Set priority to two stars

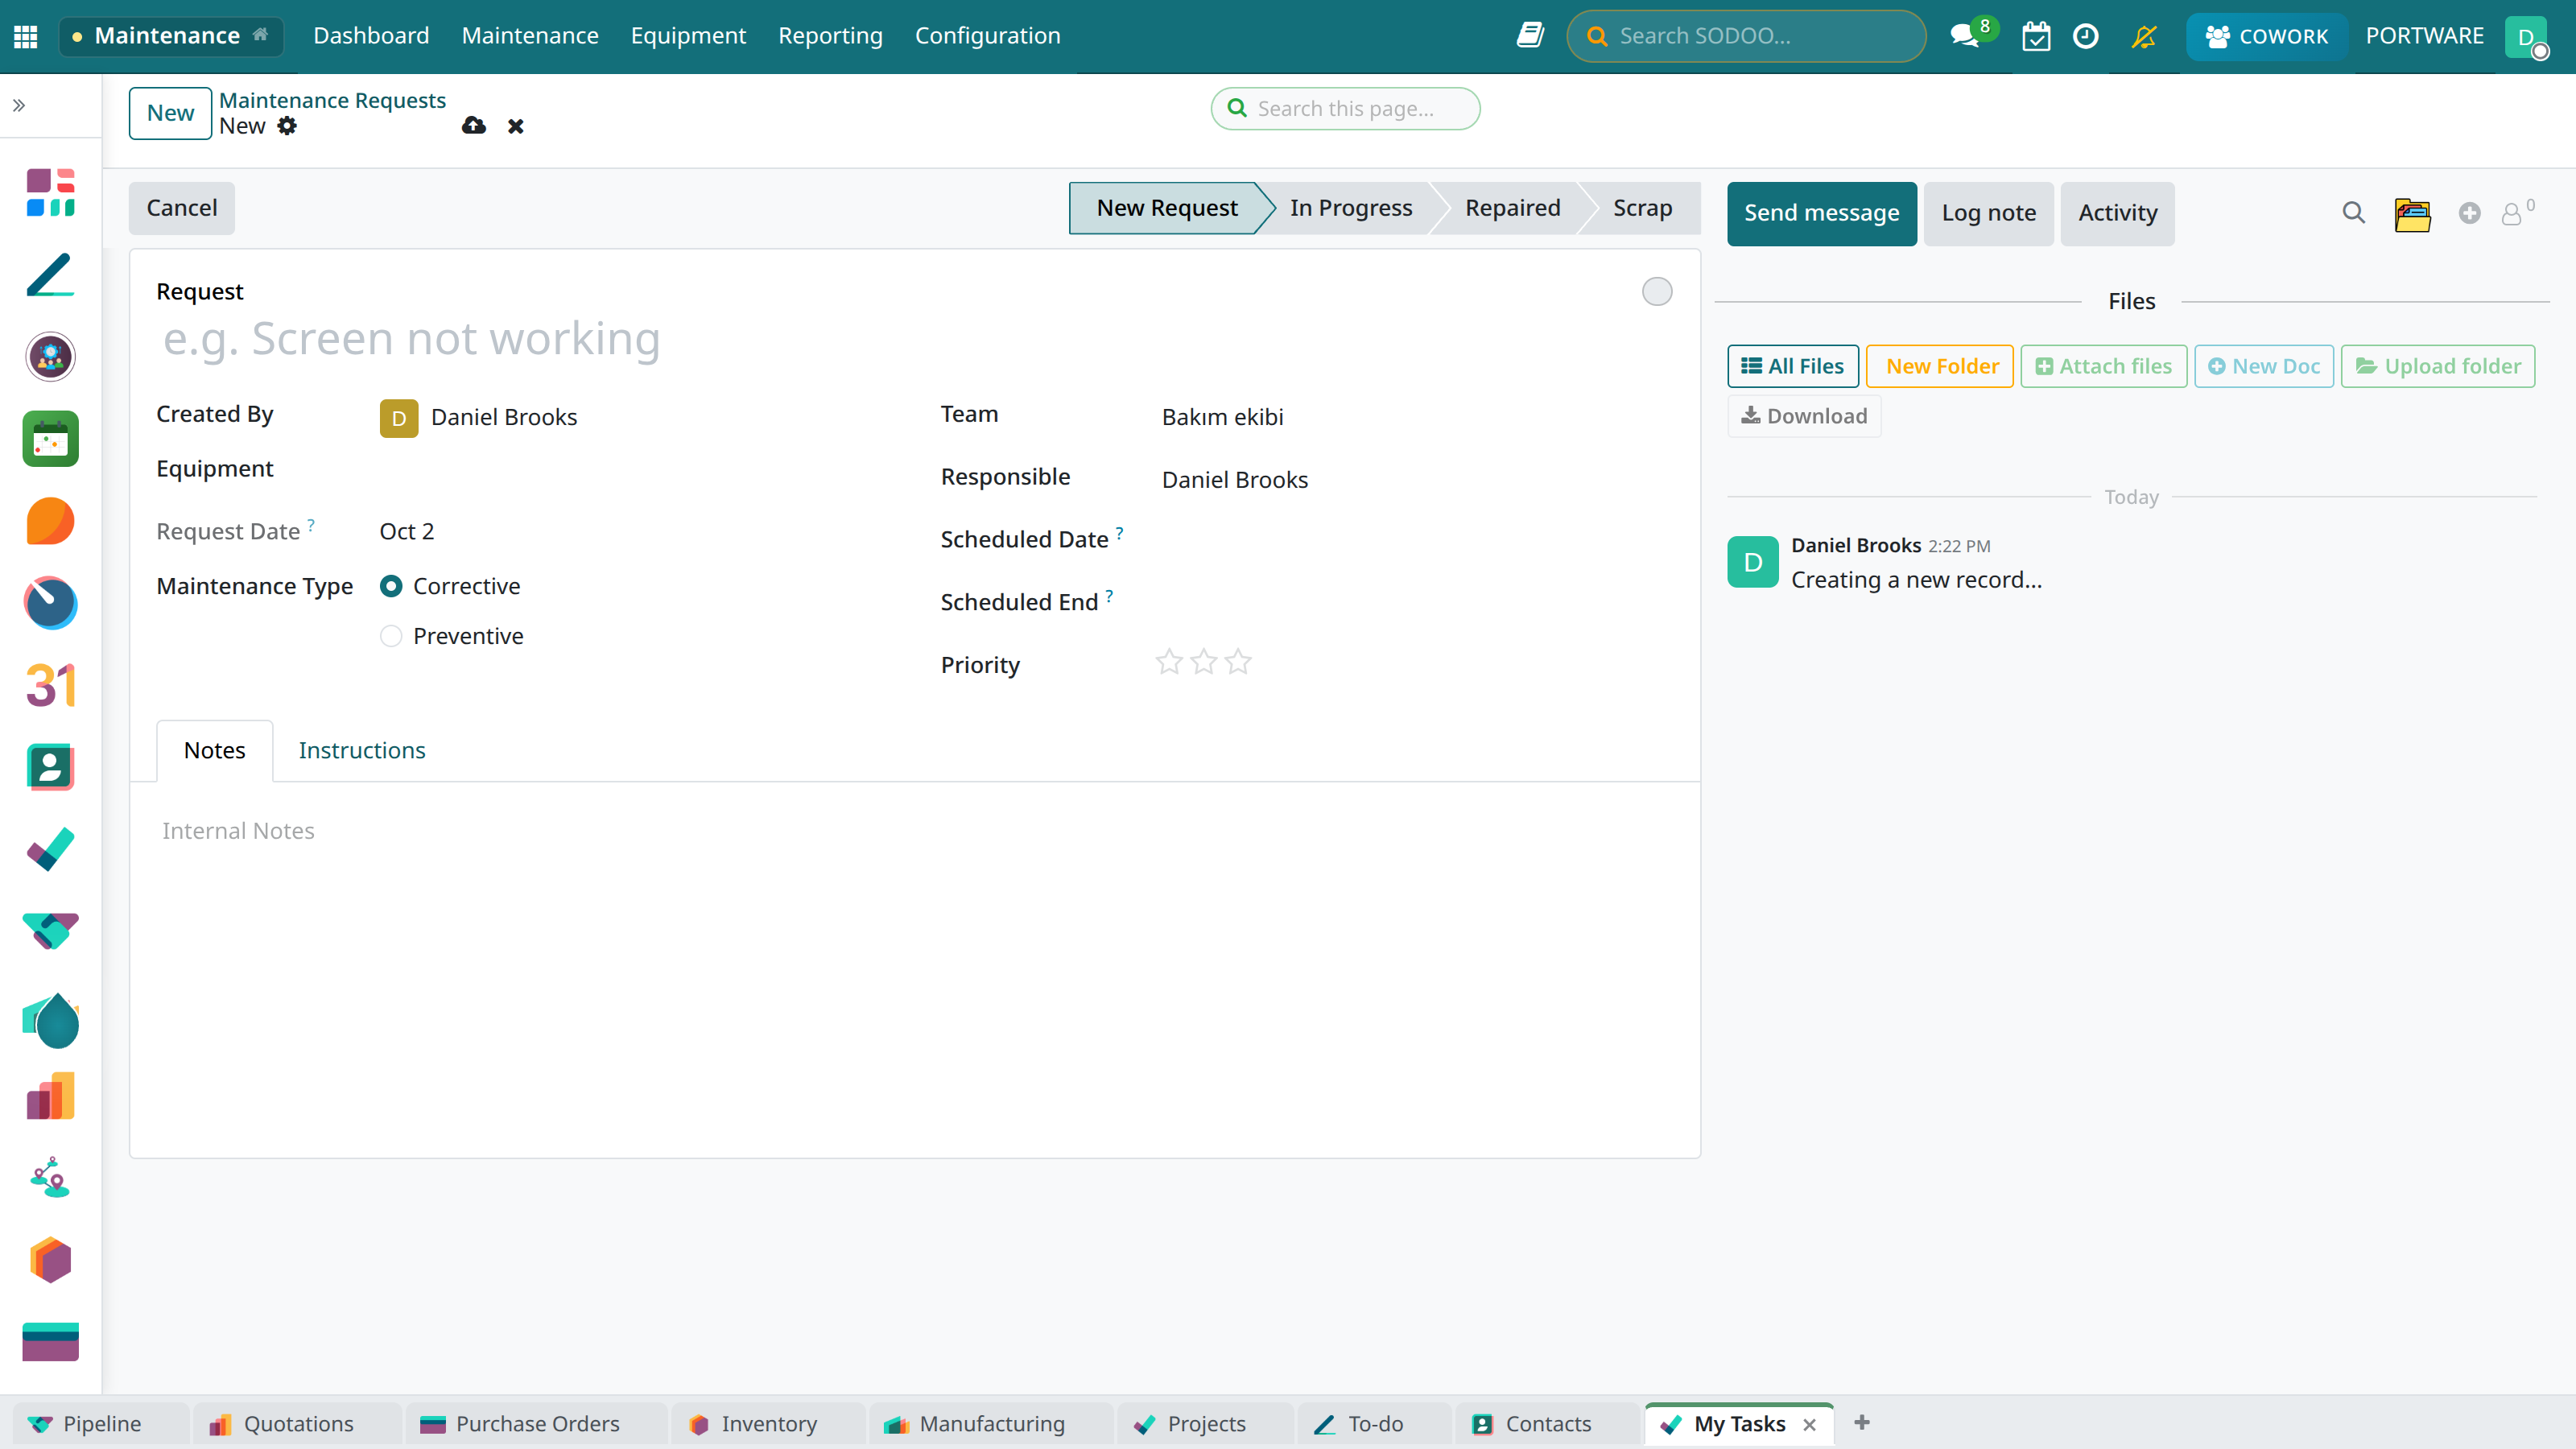pyautogui.click(x=1204, y=662)
